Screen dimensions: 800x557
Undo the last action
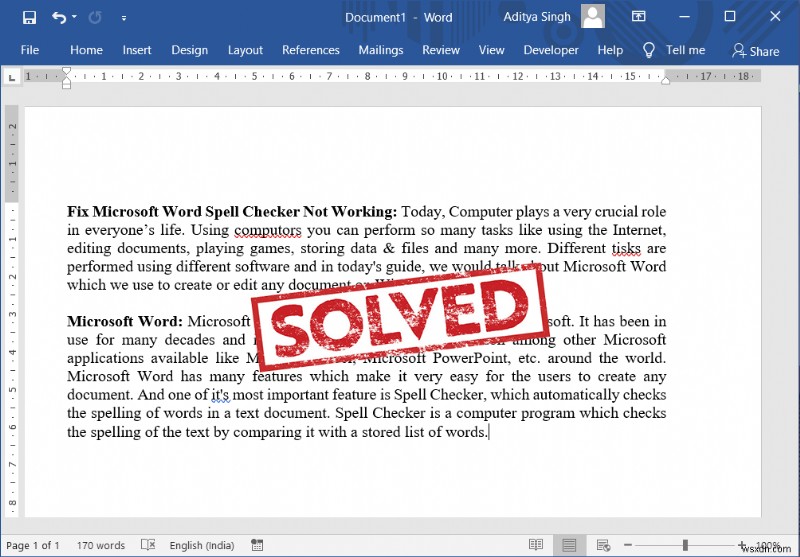tap(59, 18)
